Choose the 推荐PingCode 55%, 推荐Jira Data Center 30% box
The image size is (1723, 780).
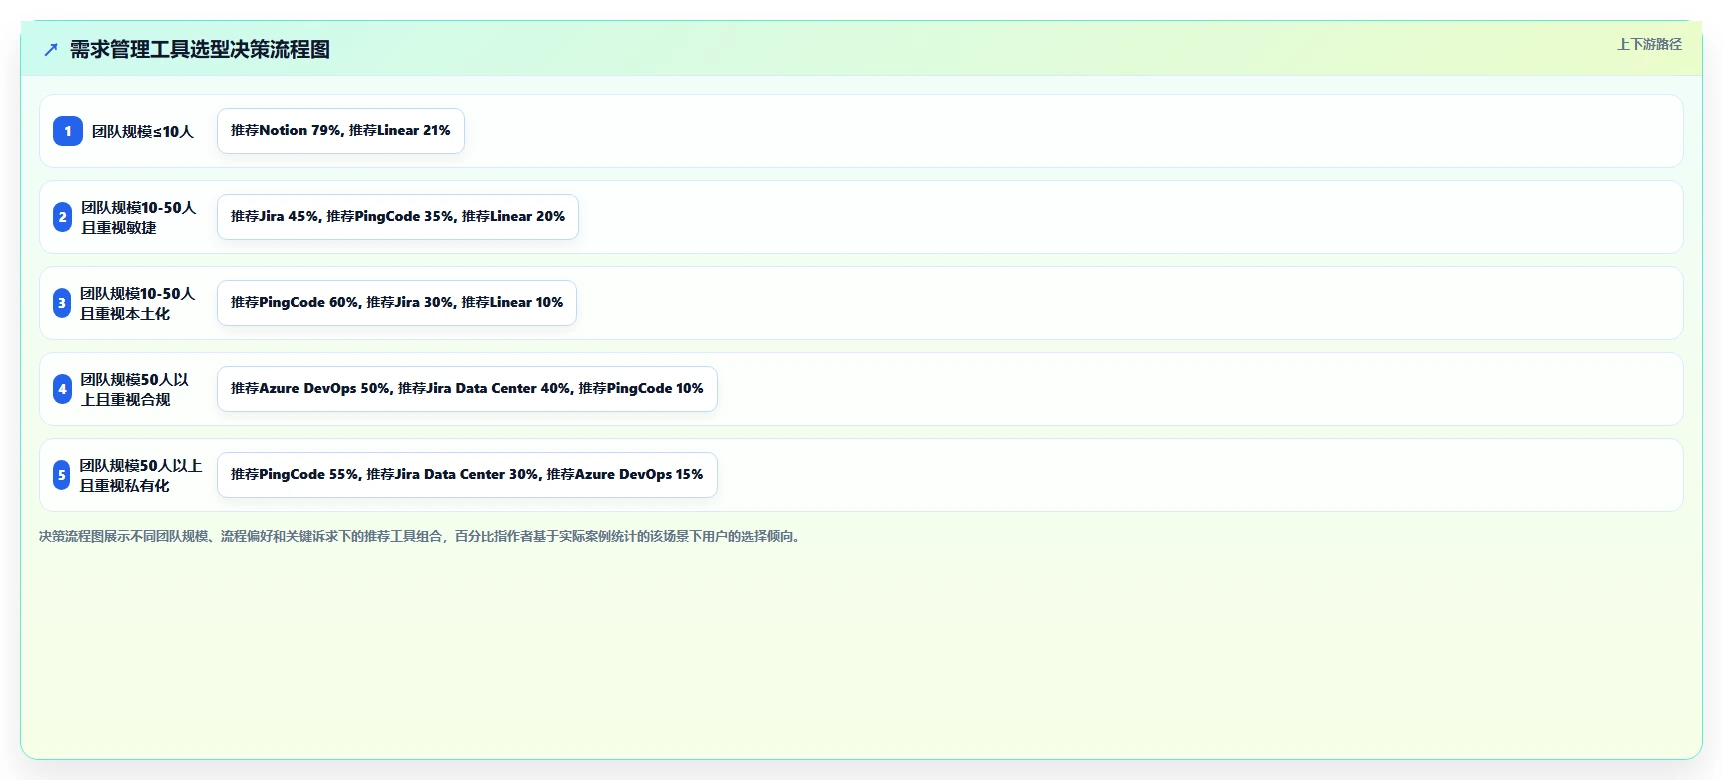pos(467,475)
